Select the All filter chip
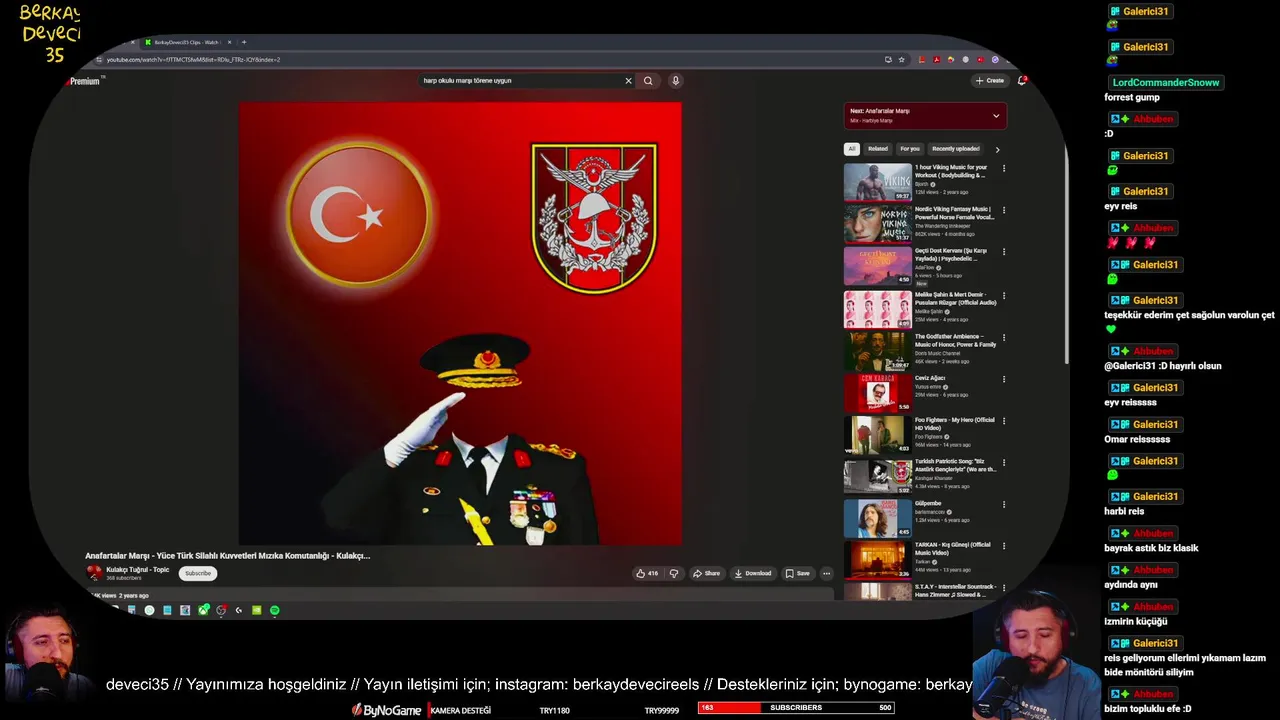 pos(852,149)
